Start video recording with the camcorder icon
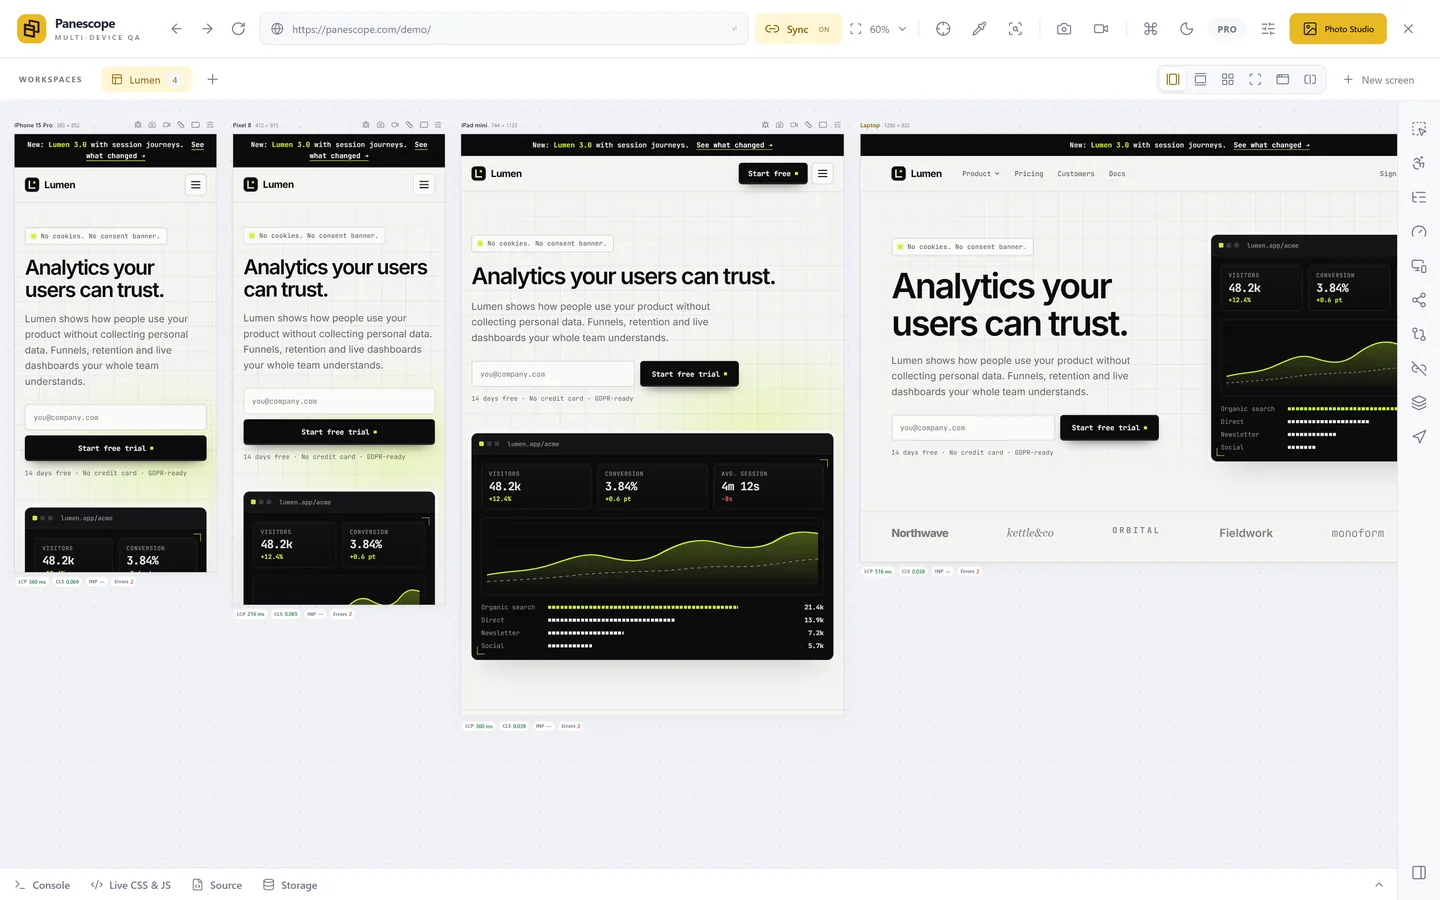This screenshot has height=900, width=1440. pyautogui.click(x=1101, y=29)
